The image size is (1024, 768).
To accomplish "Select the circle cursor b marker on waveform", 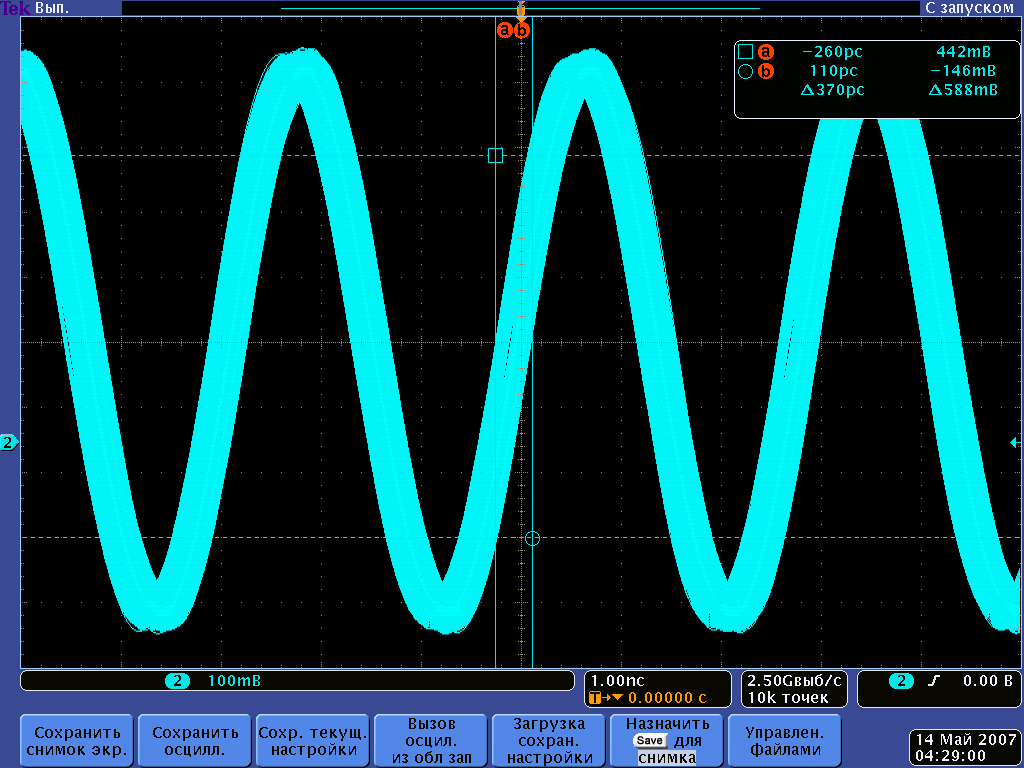I will (x=532, y=538).
